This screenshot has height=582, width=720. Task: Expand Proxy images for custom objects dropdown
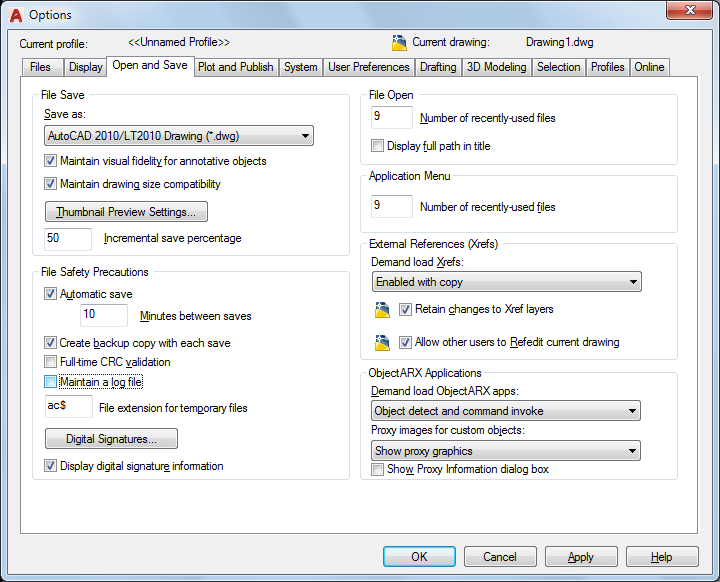click(506, 451)
